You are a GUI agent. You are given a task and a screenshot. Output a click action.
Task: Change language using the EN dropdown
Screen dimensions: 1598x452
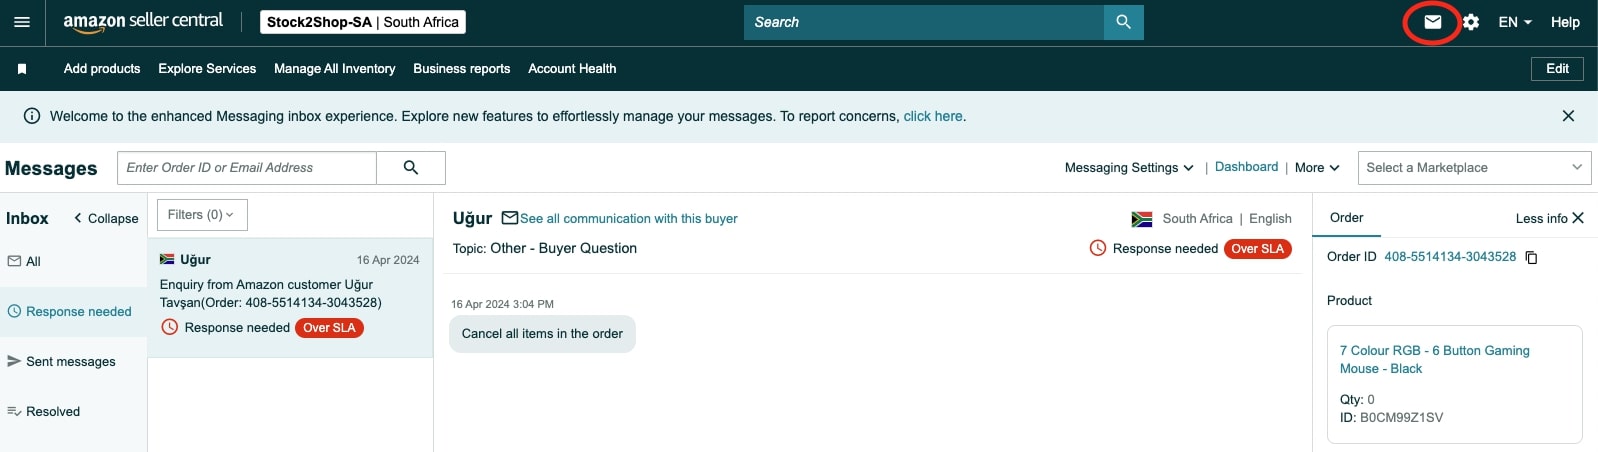pos(1515,22)
